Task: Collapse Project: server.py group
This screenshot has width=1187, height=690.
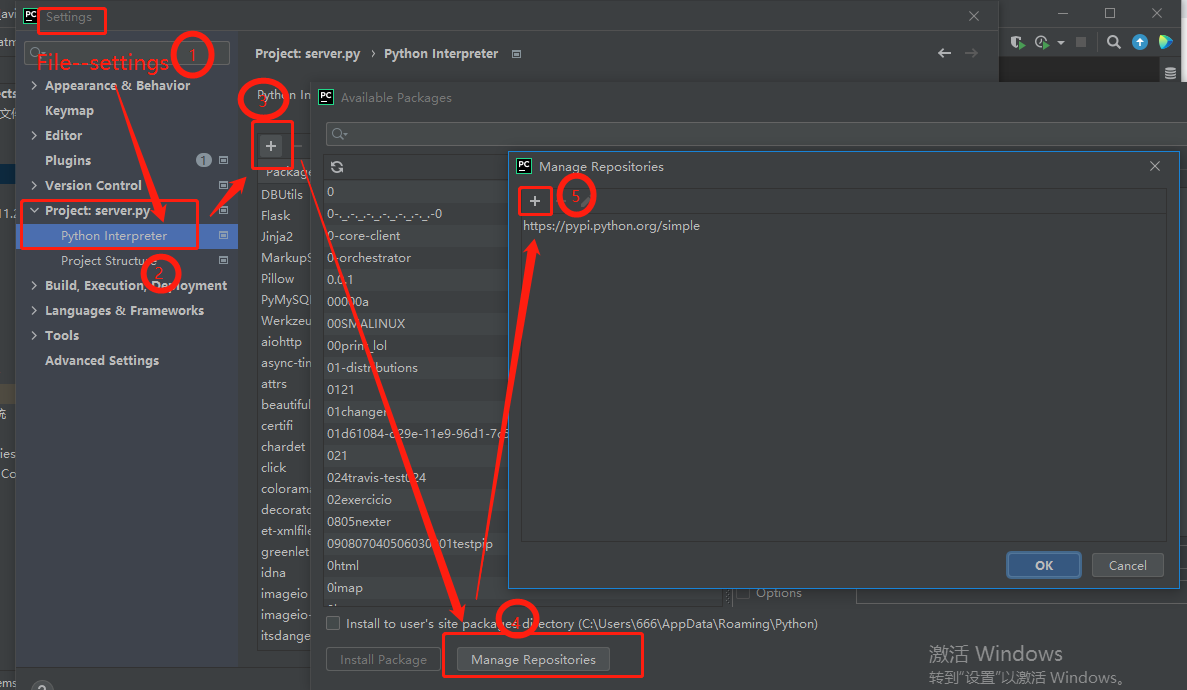Action: pyautogui.click(x=34, y=211)
